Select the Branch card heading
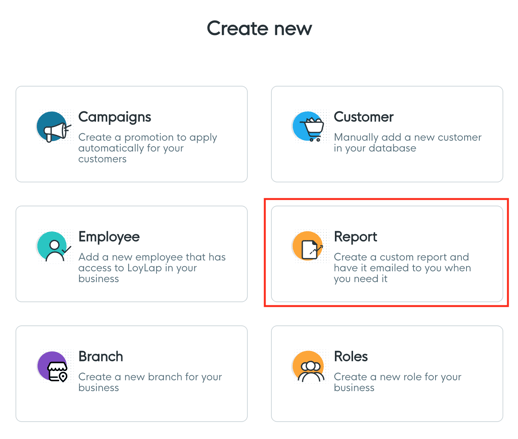Image resolution: width=518 pixels, height=439 pixels. point(101,356)
